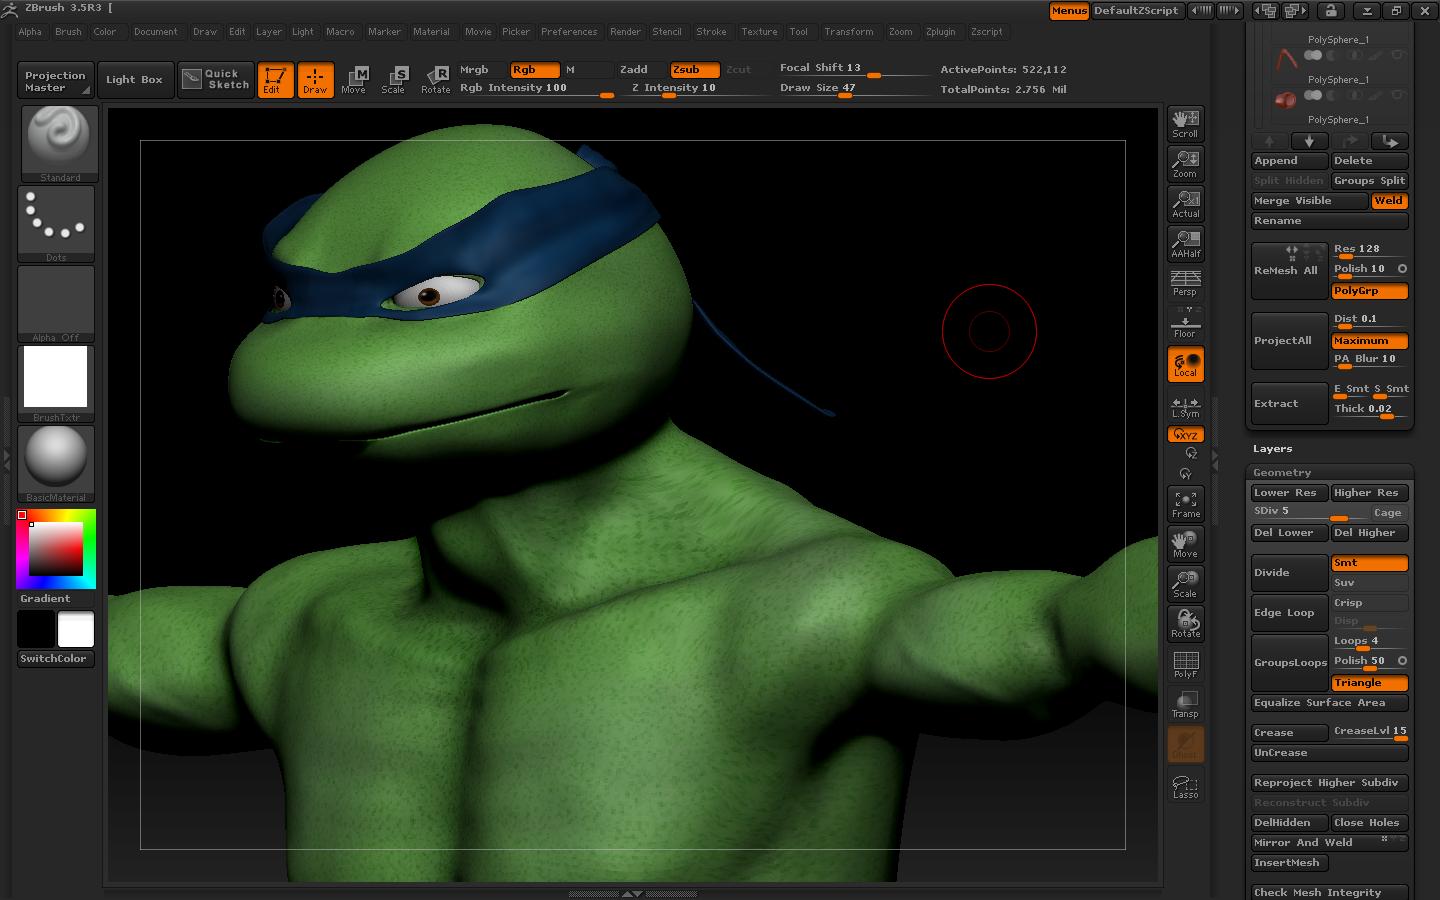Toggle Transp transparency mode

1185,704
